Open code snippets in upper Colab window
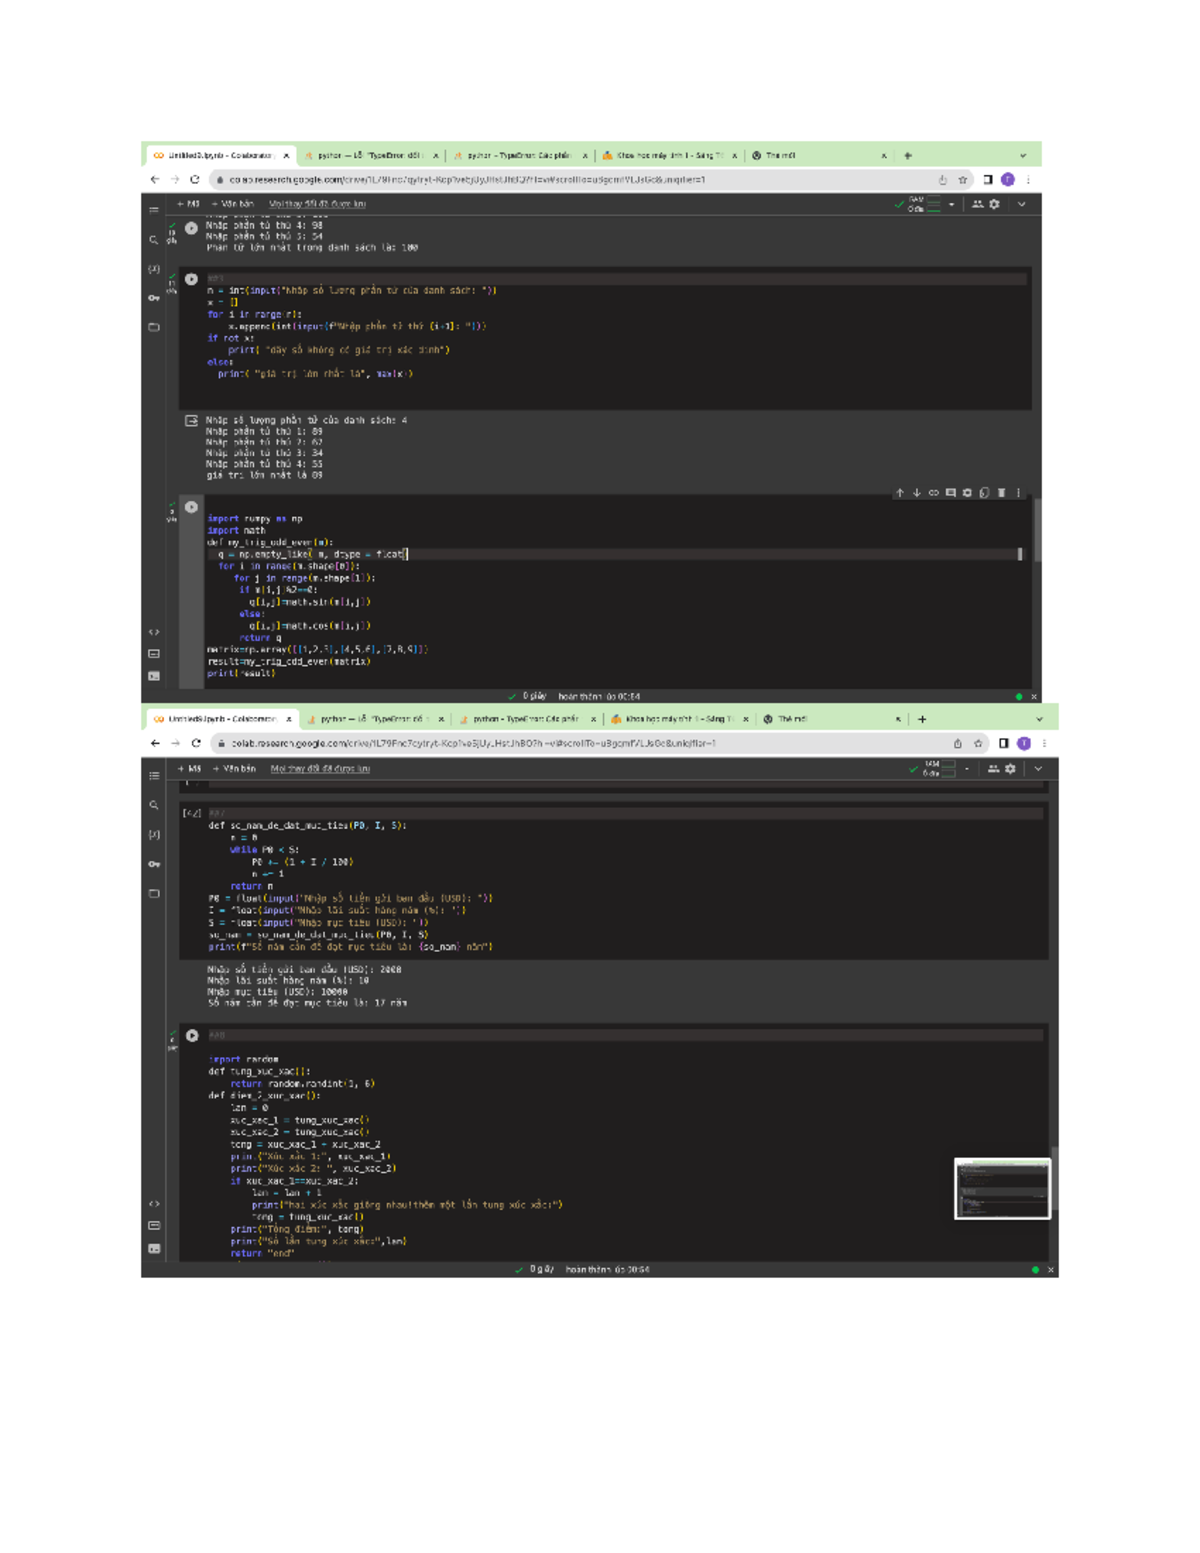This screenshot has height=1553, width=1200. 154,632
